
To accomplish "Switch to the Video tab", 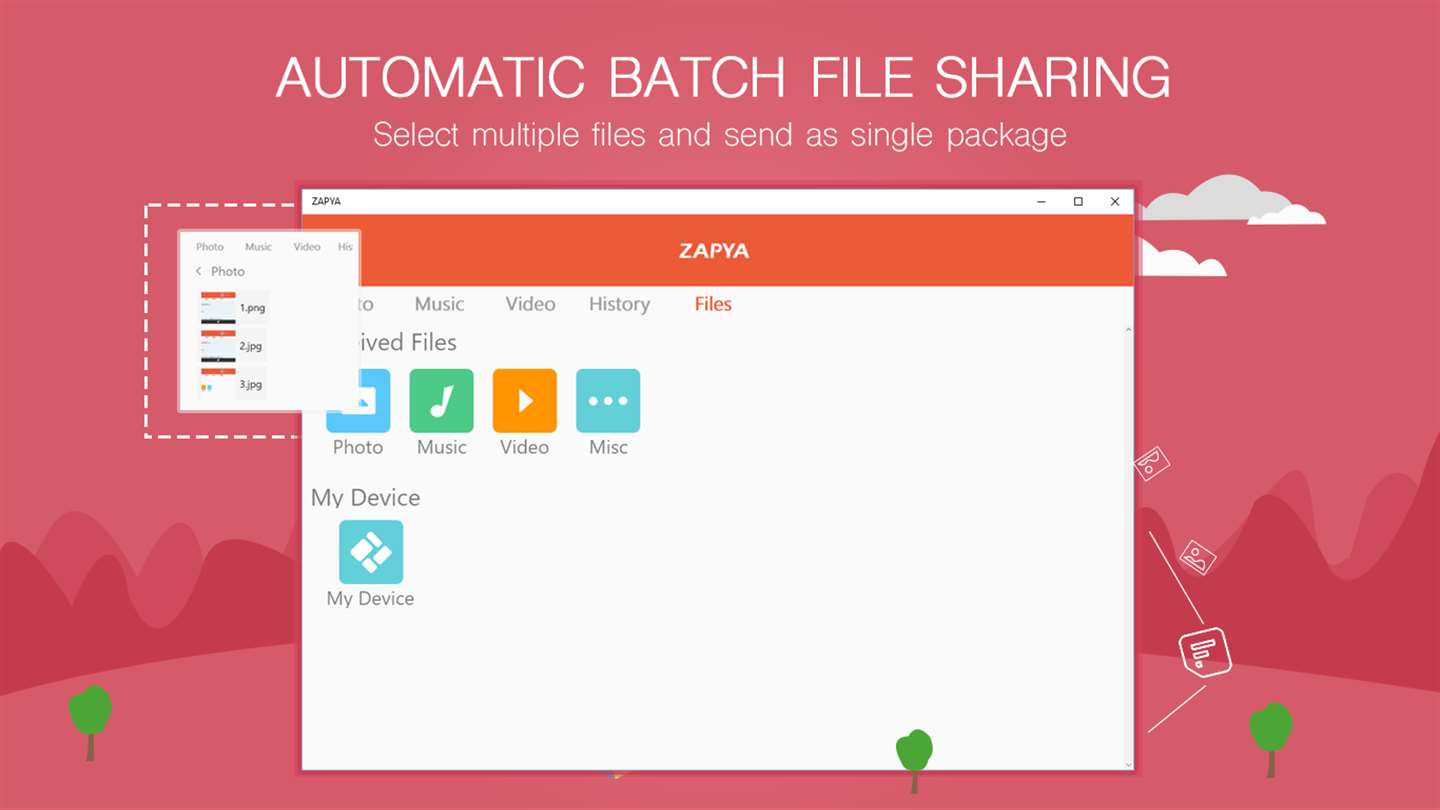I will [530, 304].
